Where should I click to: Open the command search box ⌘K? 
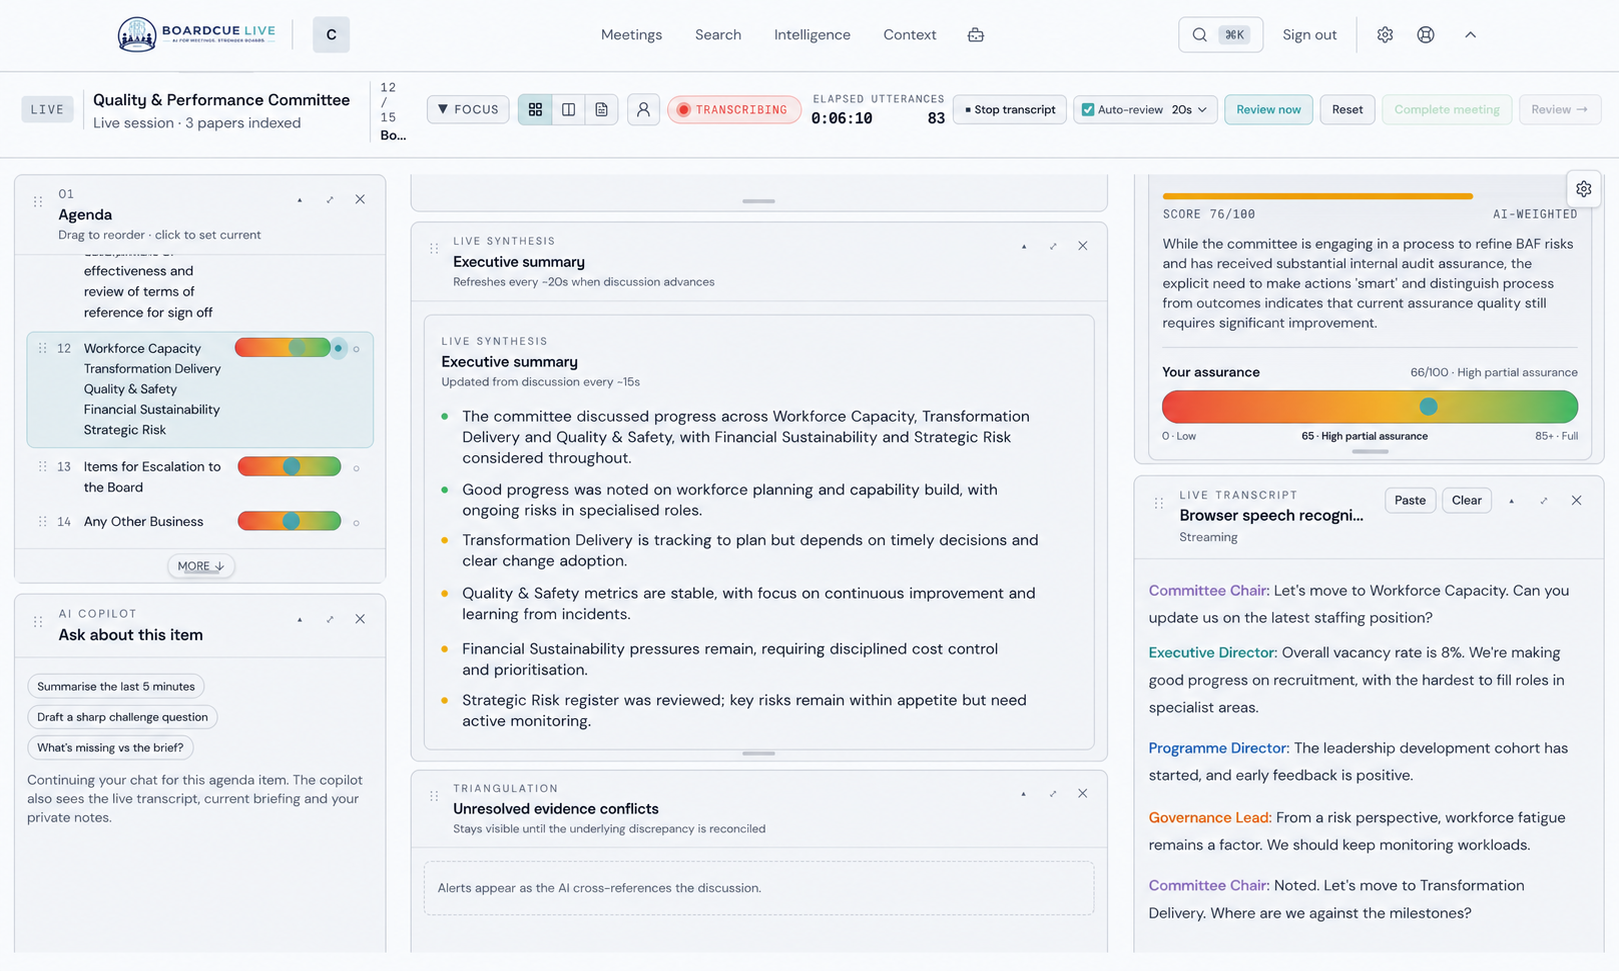[1220, 35]
